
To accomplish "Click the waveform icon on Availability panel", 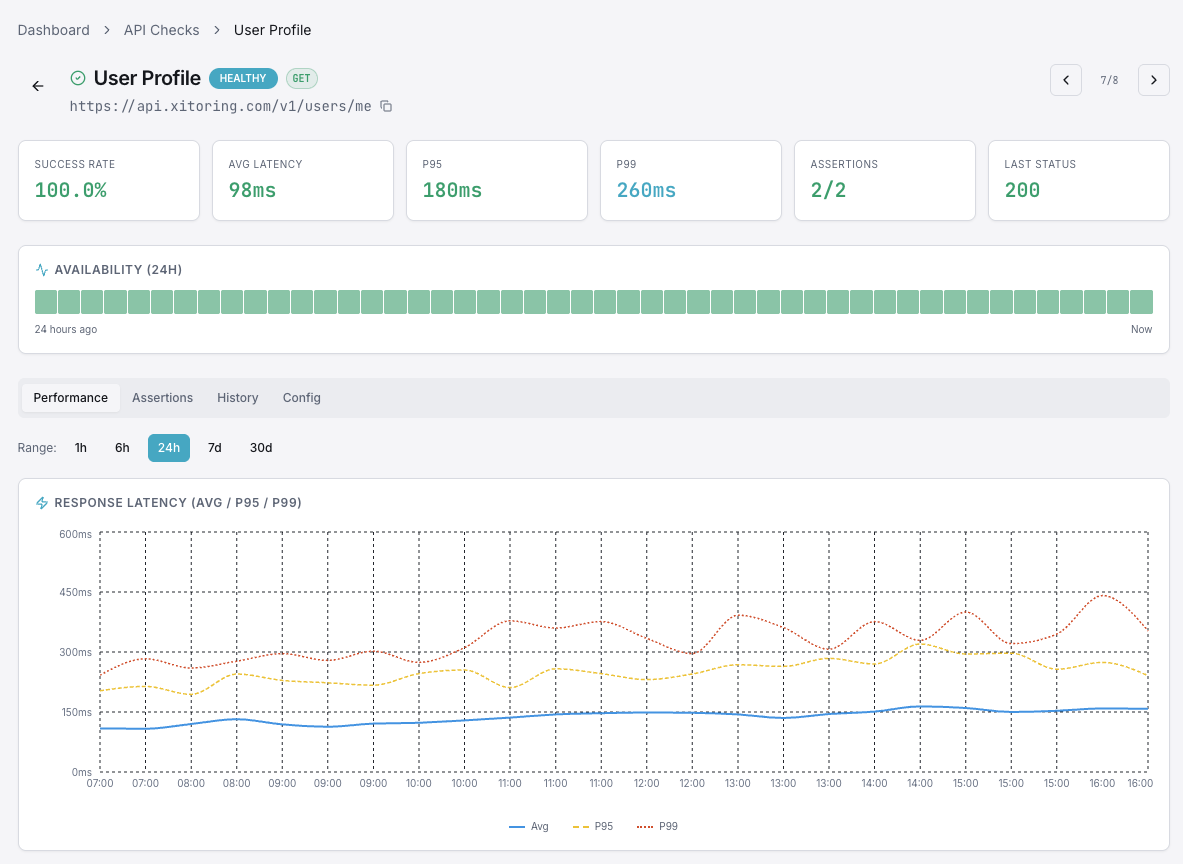I will pyautogui.click(x=41, y=269).
